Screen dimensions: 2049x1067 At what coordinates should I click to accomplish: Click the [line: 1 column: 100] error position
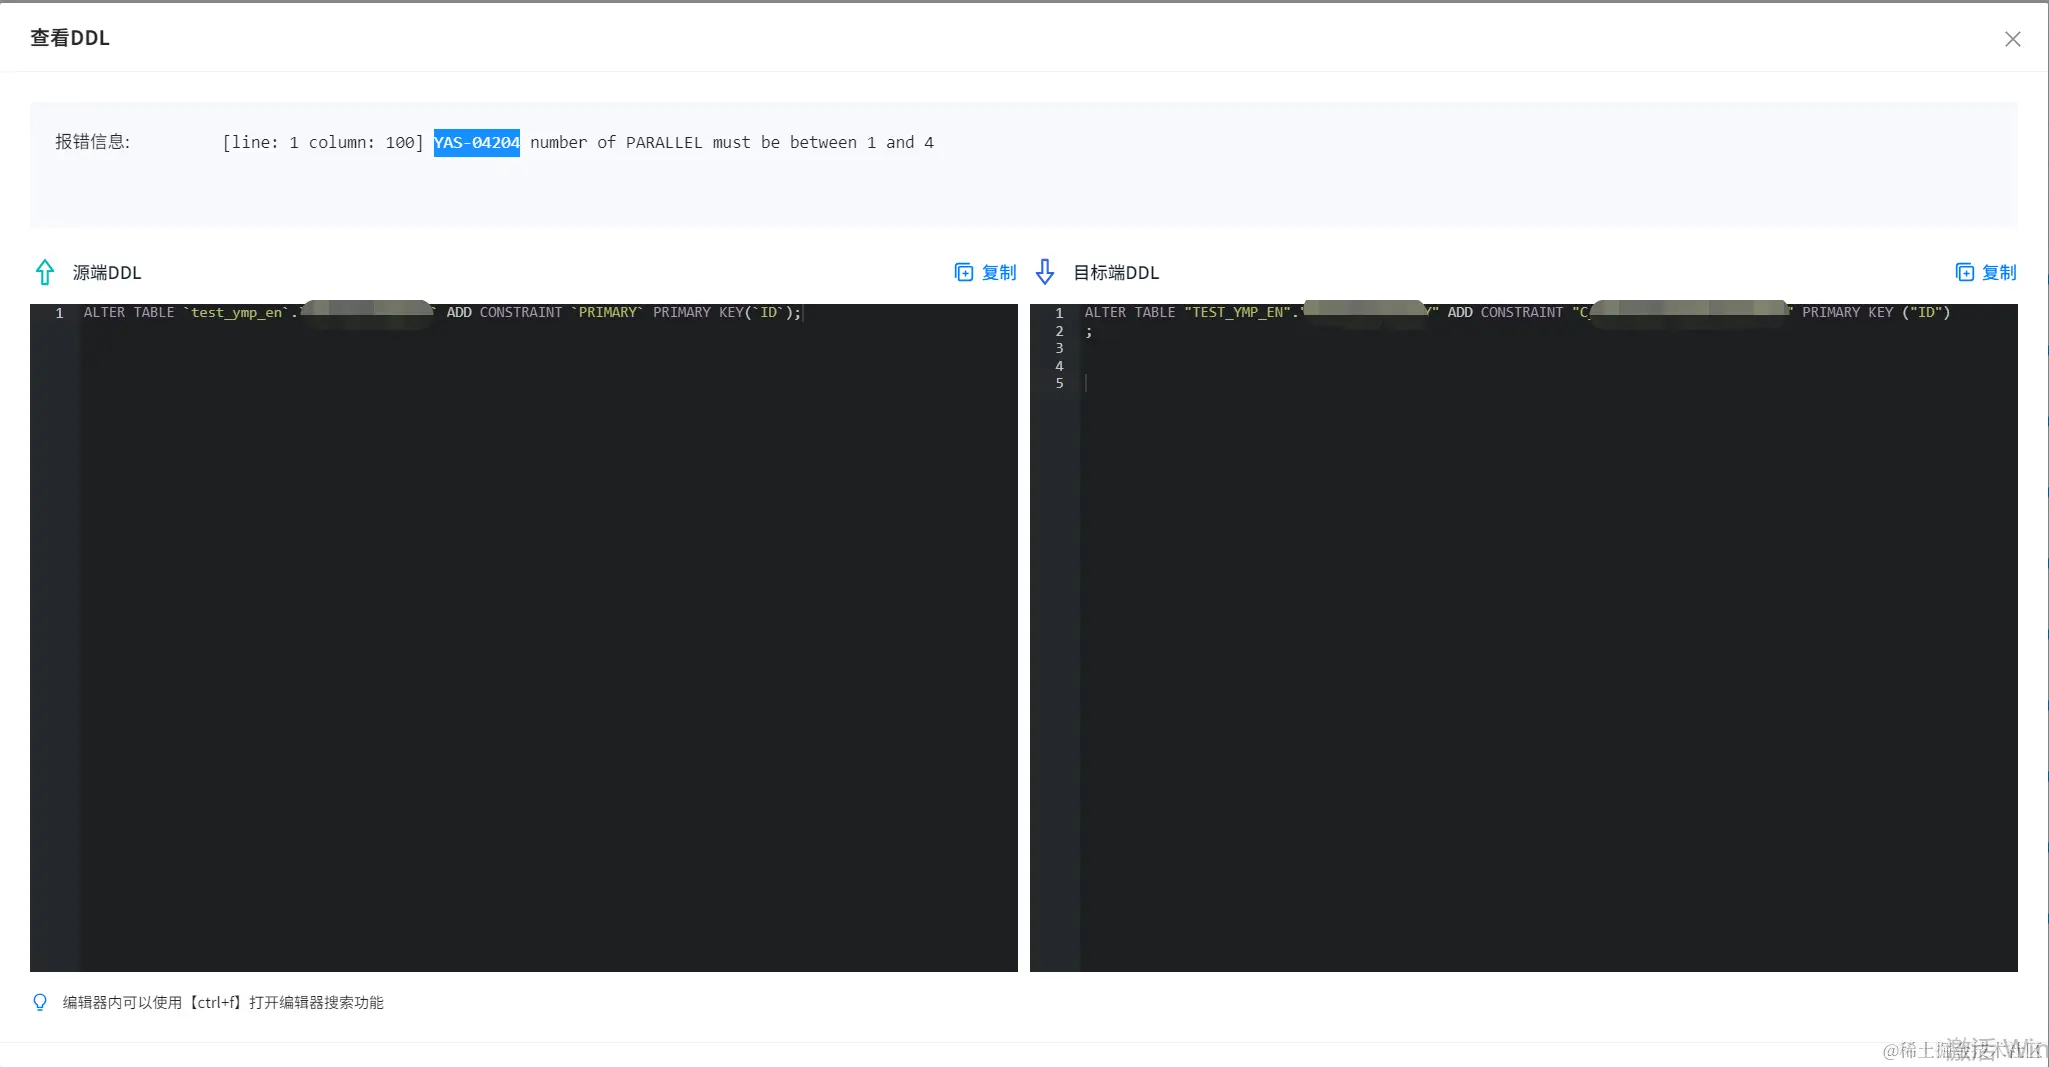point(323,142)
